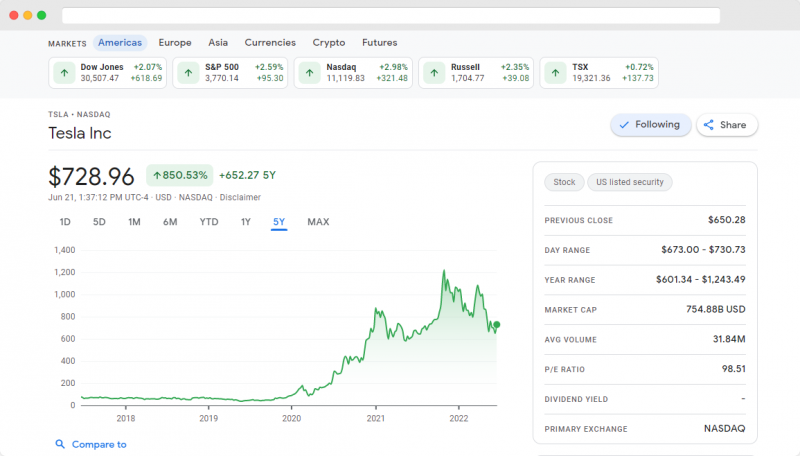Click the P/E Ratio value 98.51
The width and height of the screenshot is (800, 456).
(734, 369)
